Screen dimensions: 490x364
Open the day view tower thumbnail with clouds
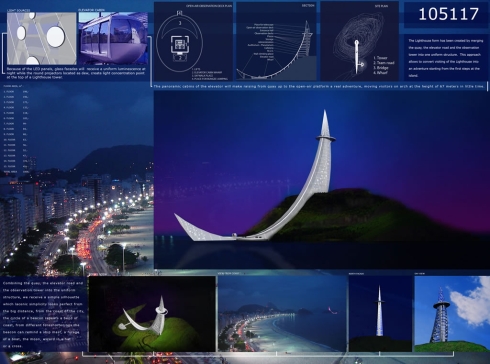(452, 314)
